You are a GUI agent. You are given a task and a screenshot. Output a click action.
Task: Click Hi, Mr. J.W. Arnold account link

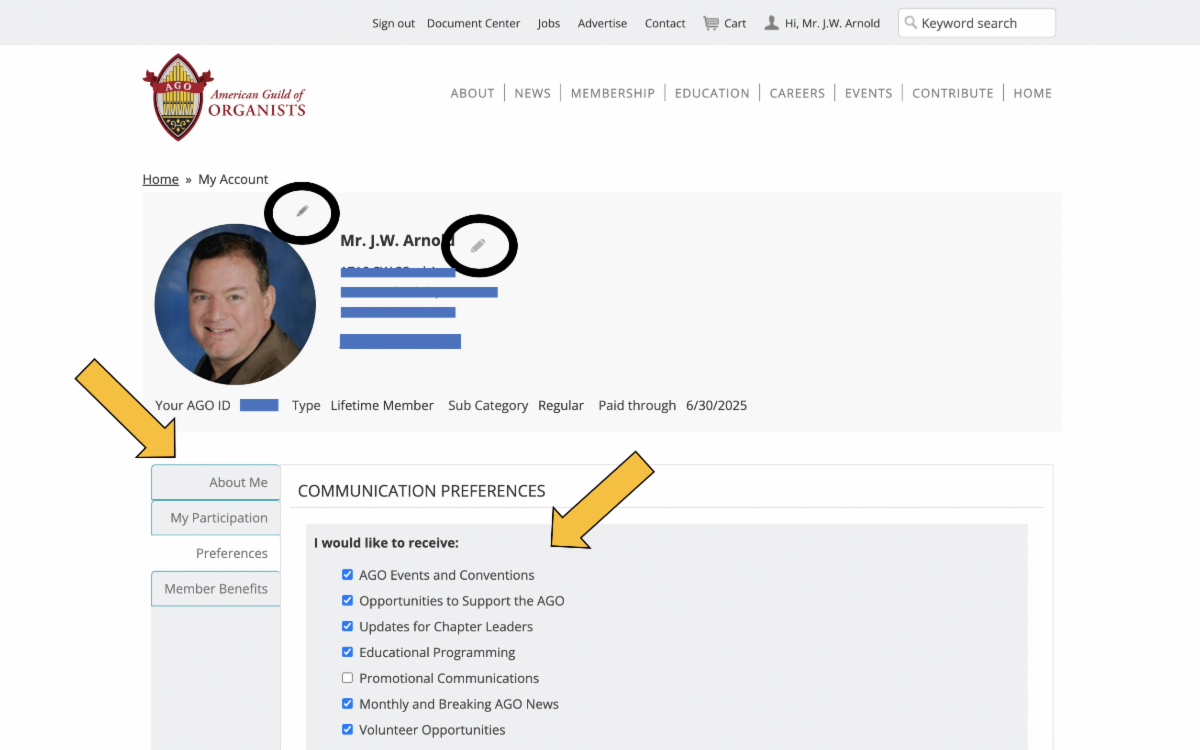click(x=832, y=23)
